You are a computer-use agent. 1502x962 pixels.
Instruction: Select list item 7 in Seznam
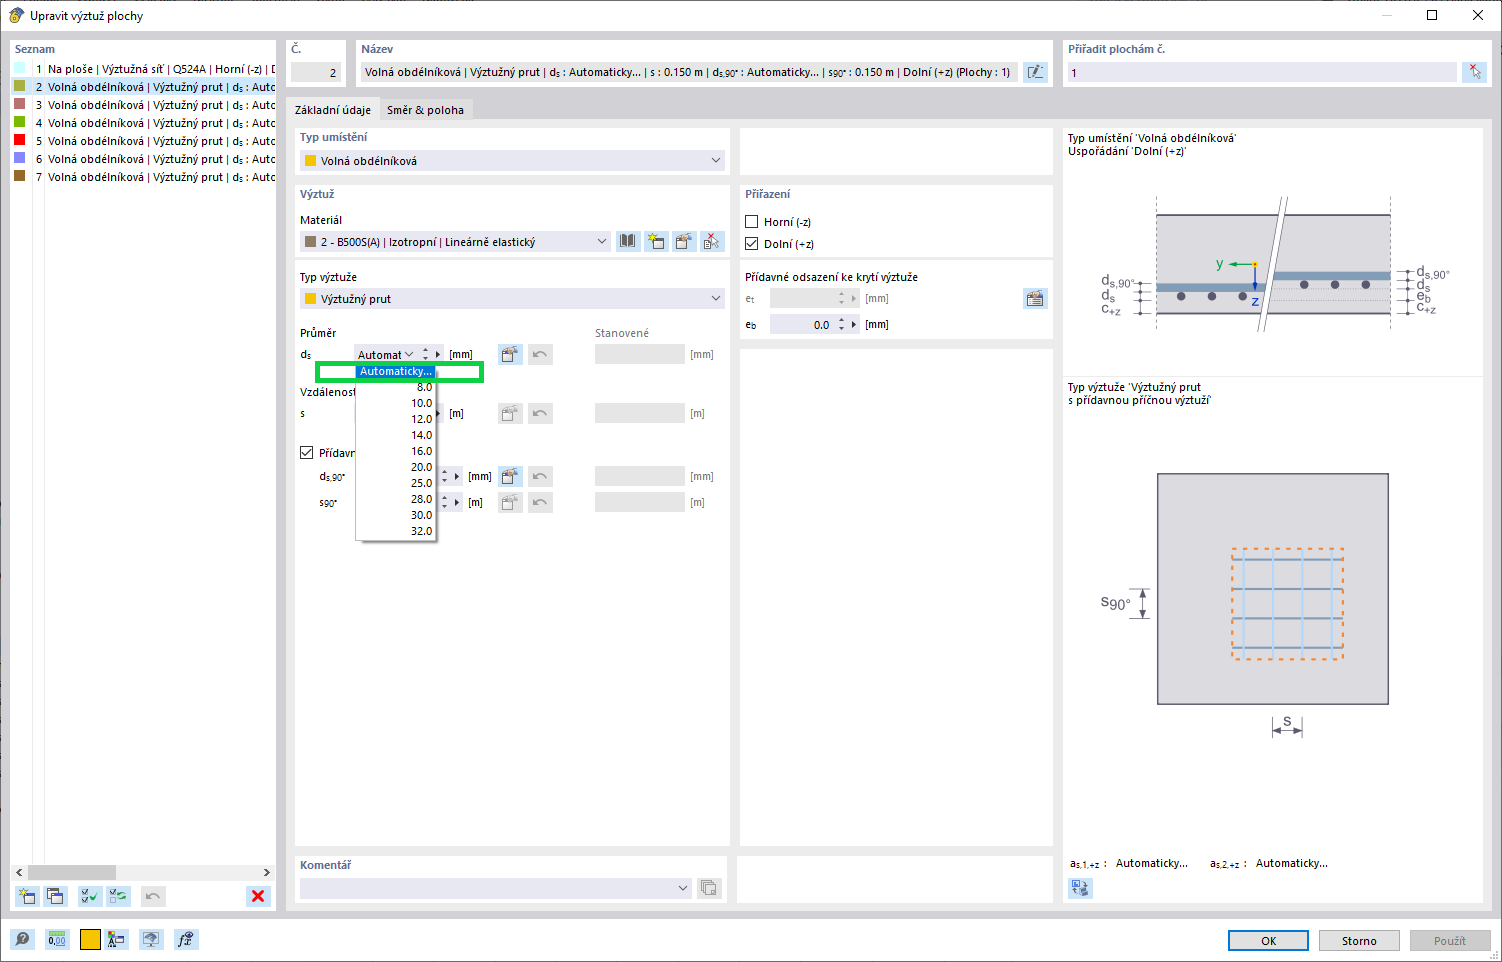(x=144, y=177)
